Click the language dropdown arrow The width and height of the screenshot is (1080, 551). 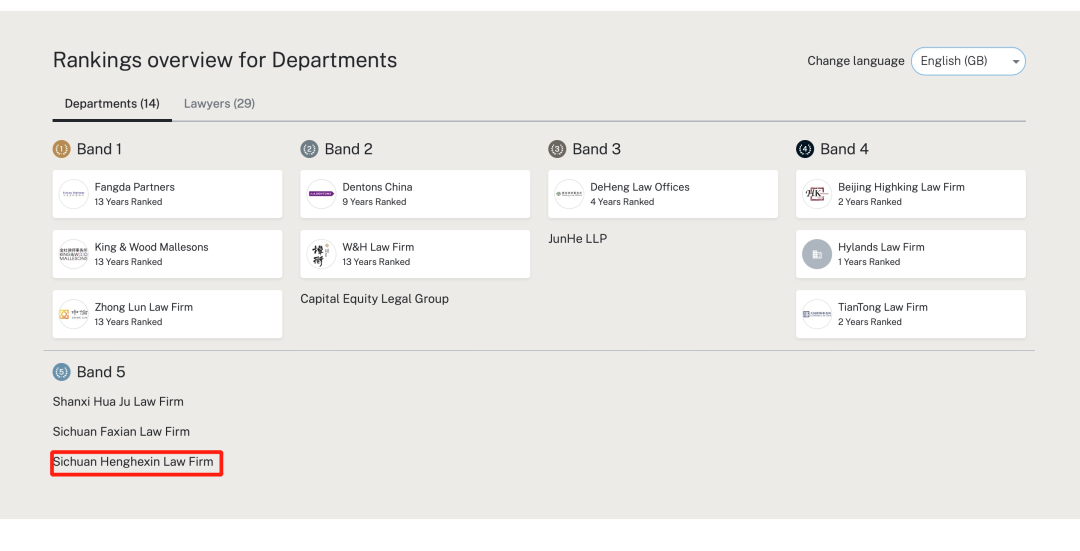coord(1016,62)
